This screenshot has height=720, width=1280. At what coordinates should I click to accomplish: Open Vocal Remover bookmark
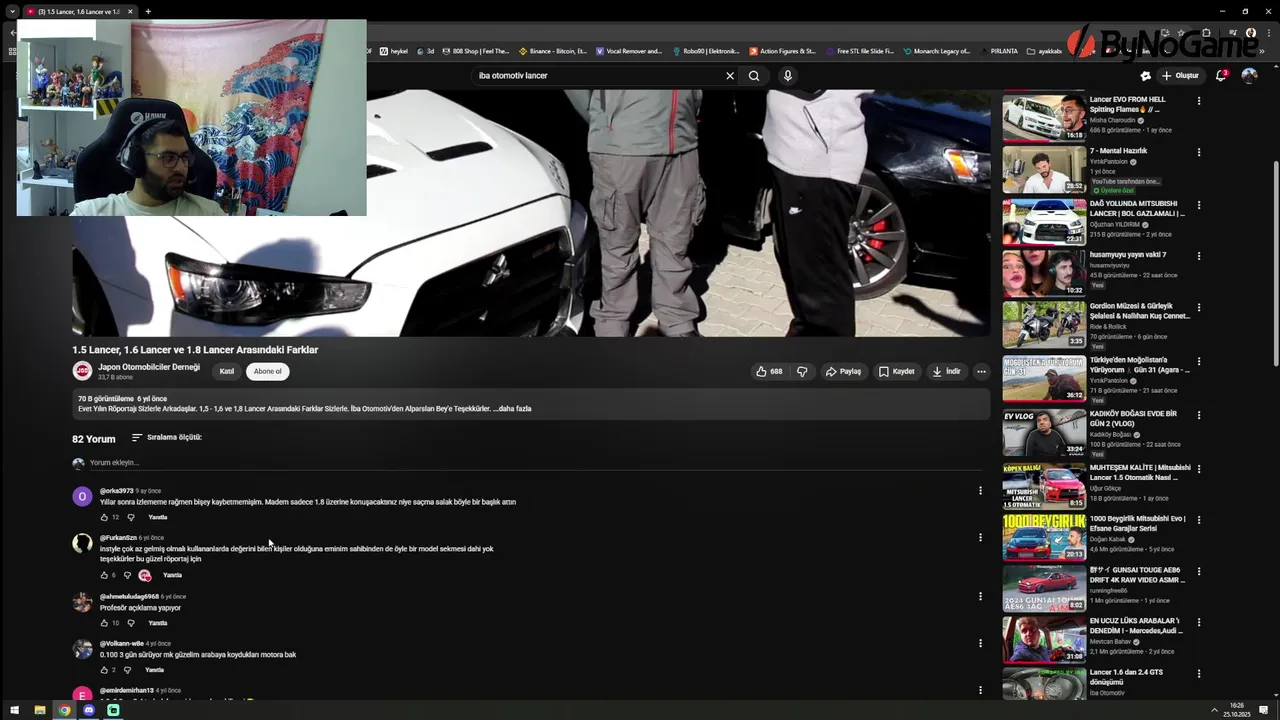629,51
